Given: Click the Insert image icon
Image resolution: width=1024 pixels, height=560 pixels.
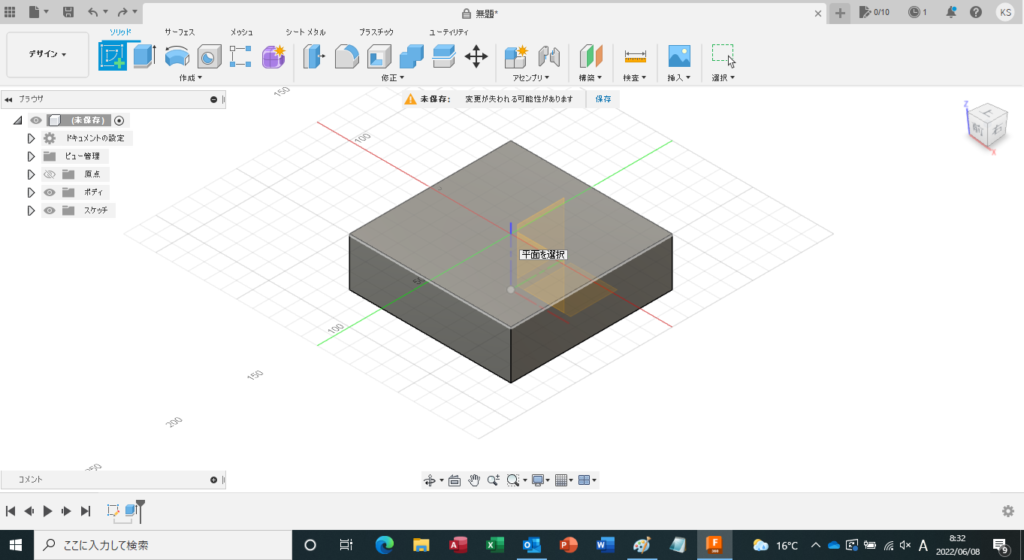Looking at the screenshot, I should coord(679,56).
